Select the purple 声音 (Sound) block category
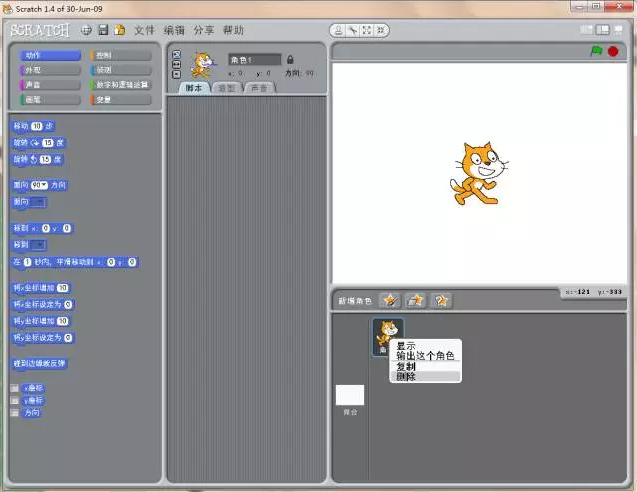The height and width of the screenshot is (492, 637). (50, 85)
